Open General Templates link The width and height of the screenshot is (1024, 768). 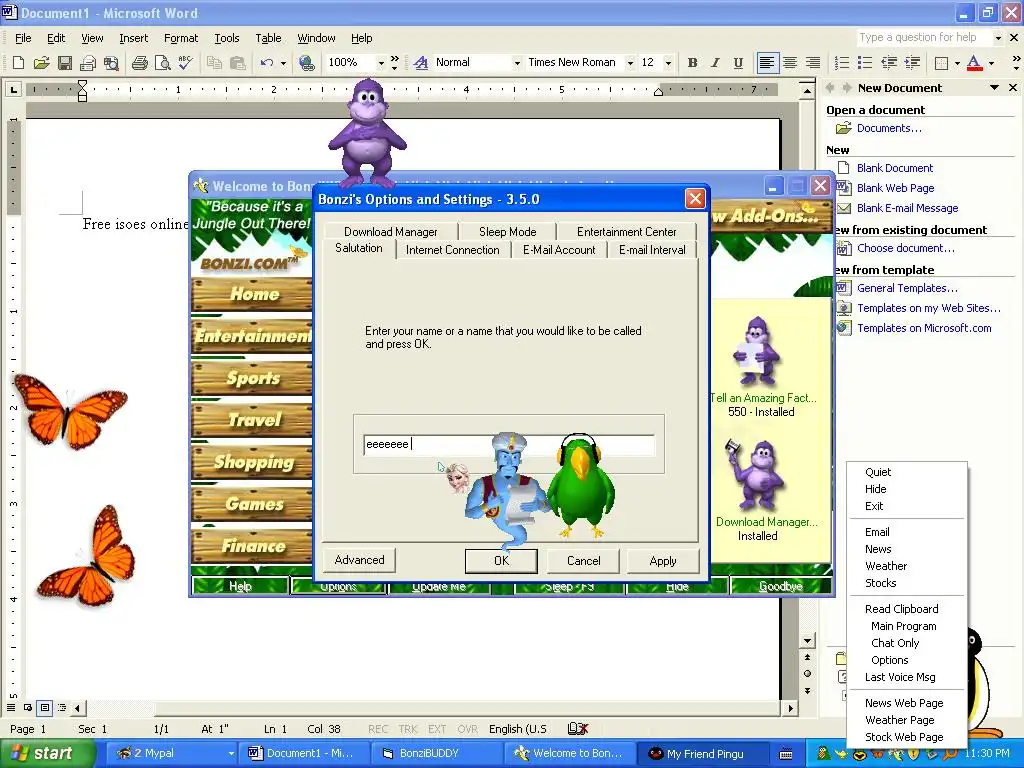coord(907,288)
